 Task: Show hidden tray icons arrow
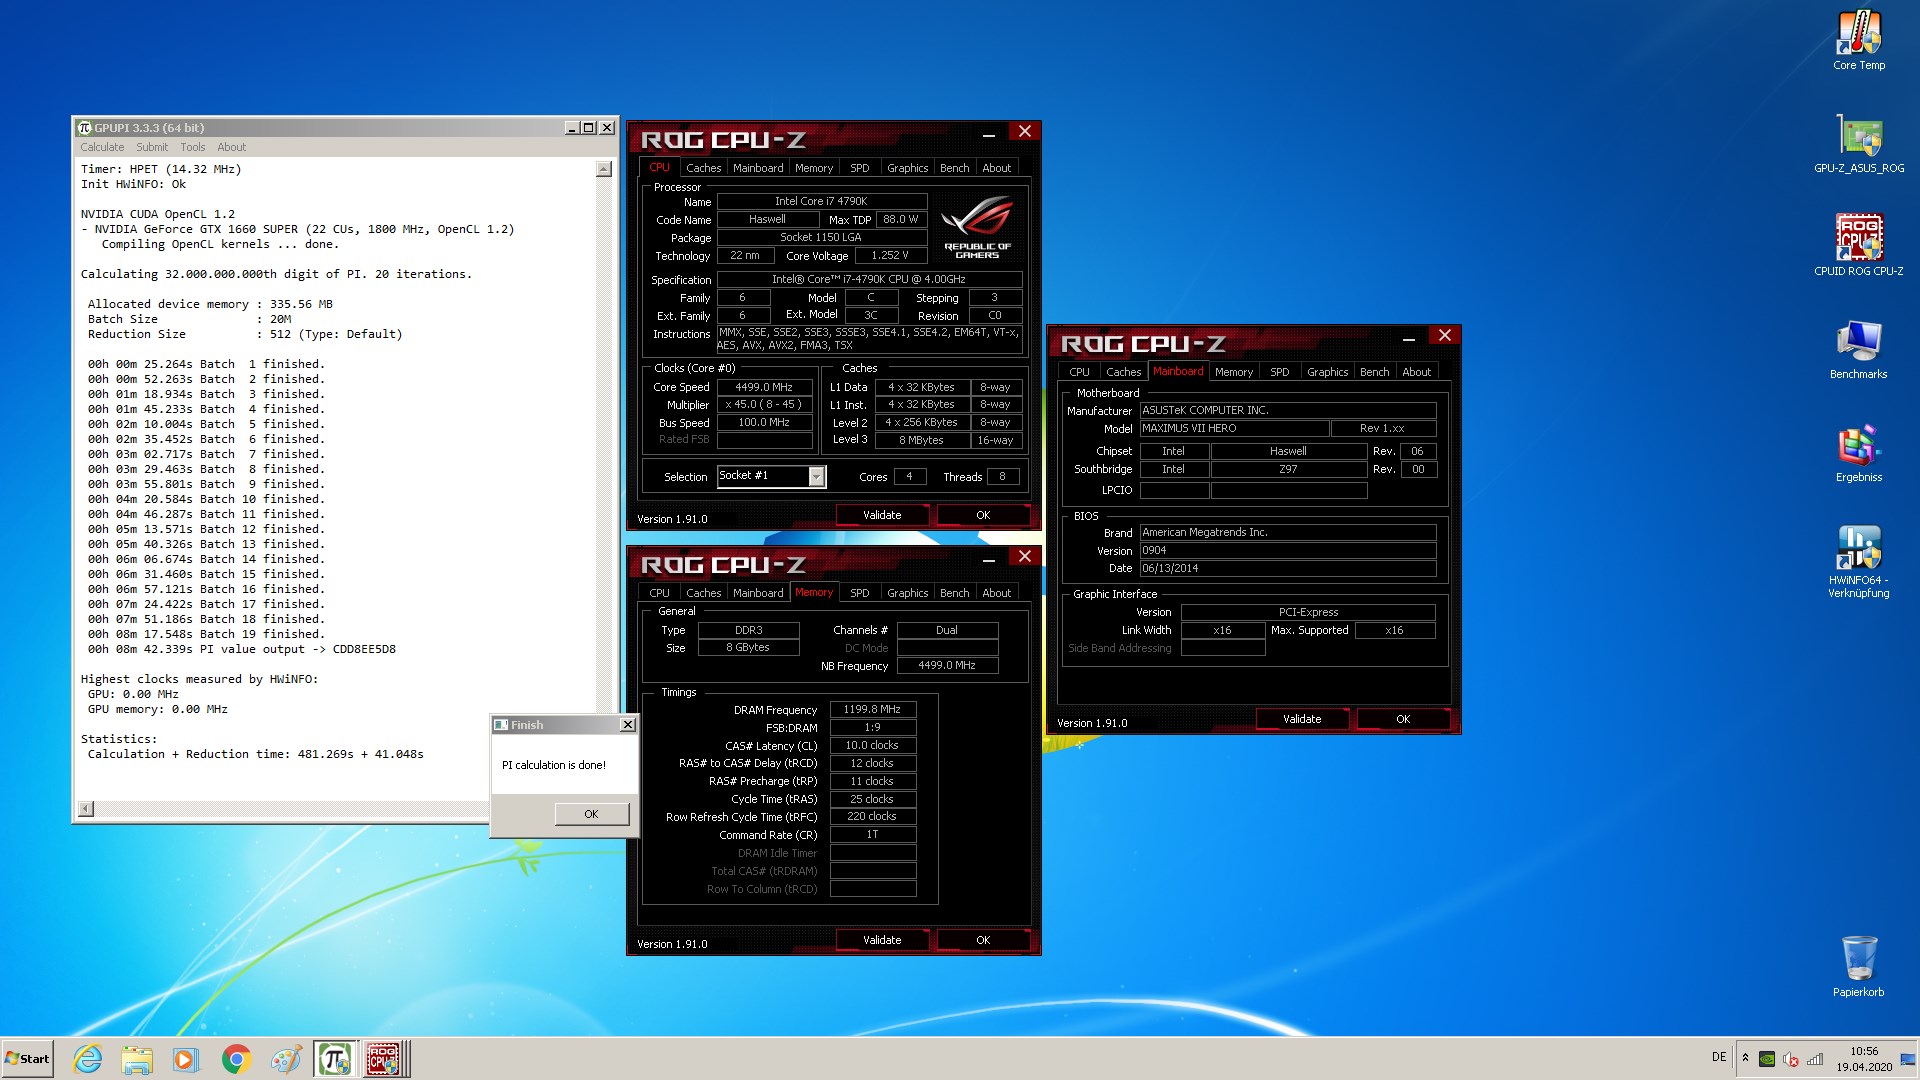(x=1745, y=1058)
